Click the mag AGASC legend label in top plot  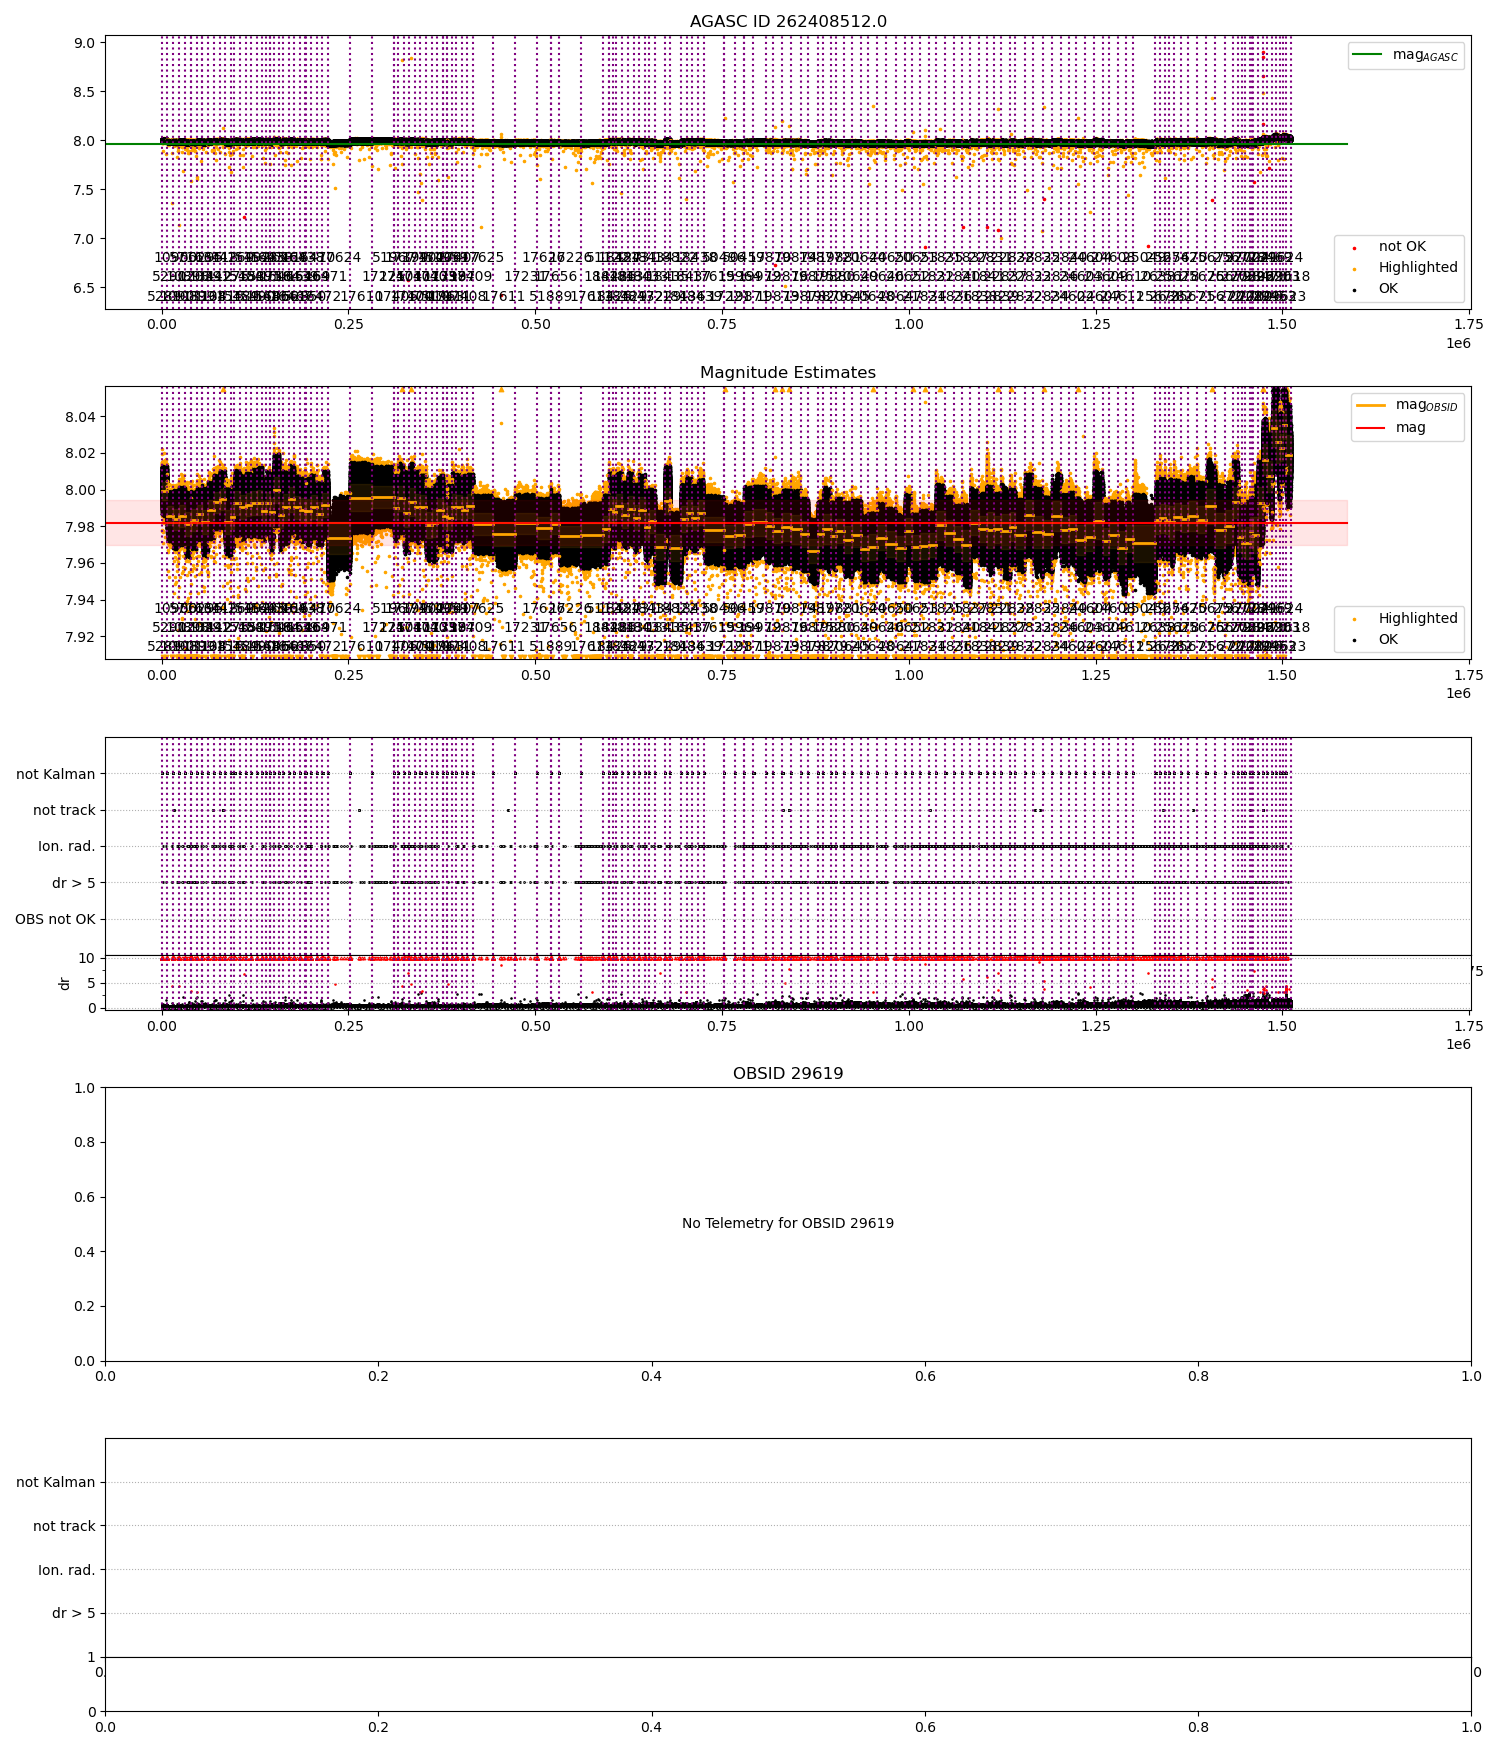coord(1425,55)
